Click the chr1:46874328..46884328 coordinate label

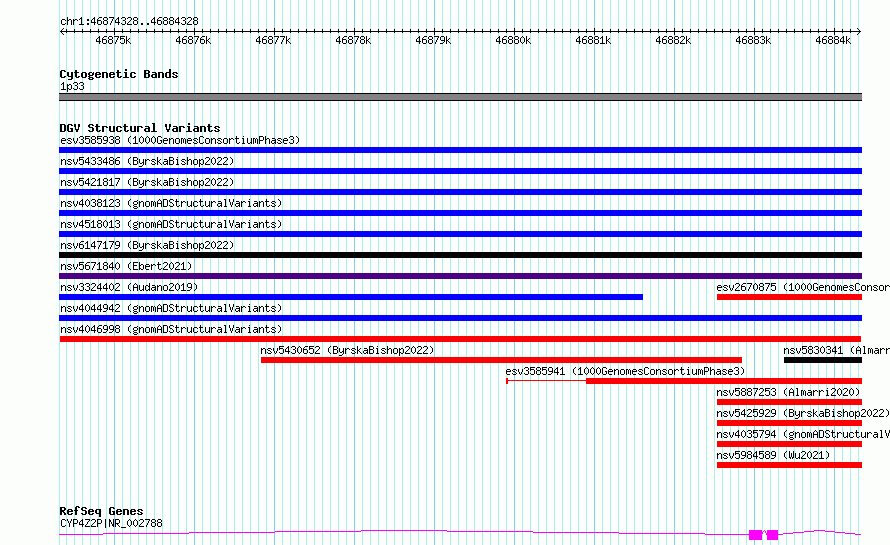point(129,22)
